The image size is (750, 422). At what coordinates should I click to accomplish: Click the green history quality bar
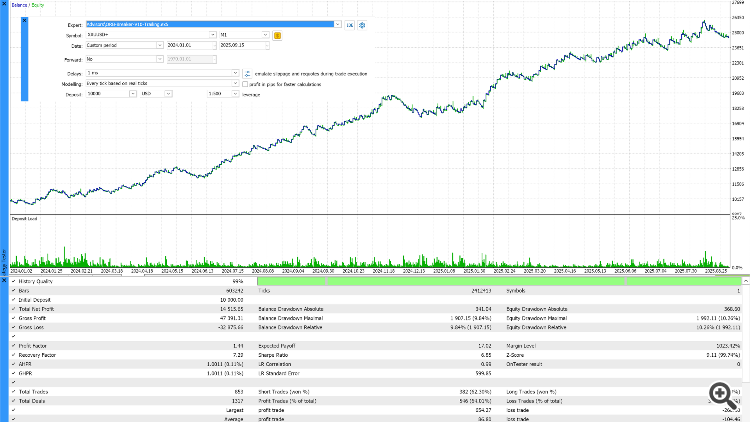pos(500,283)
